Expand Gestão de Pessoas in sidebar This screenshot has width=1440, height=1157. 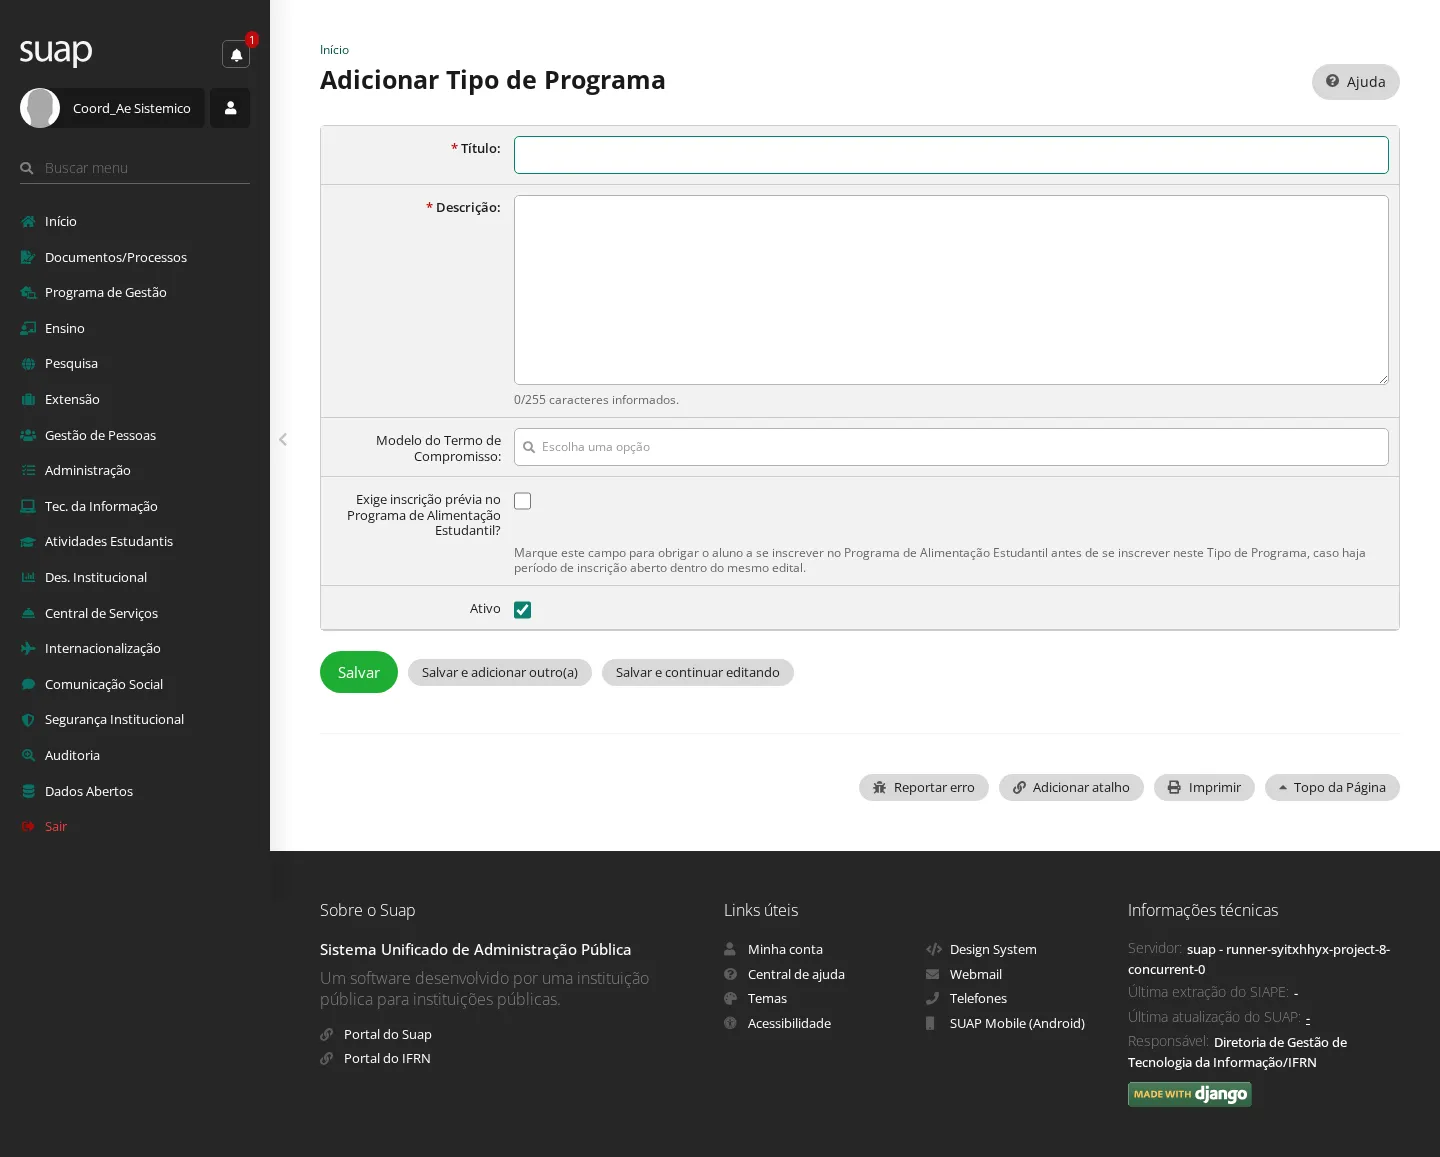click(100, 435)
